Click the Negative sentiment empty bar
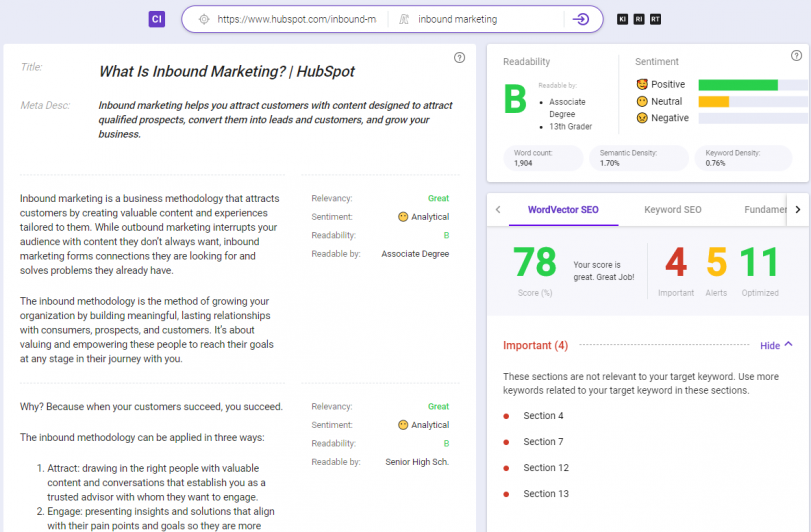The height and width of the screenshot is (532, 811). [x=753, y=118]
